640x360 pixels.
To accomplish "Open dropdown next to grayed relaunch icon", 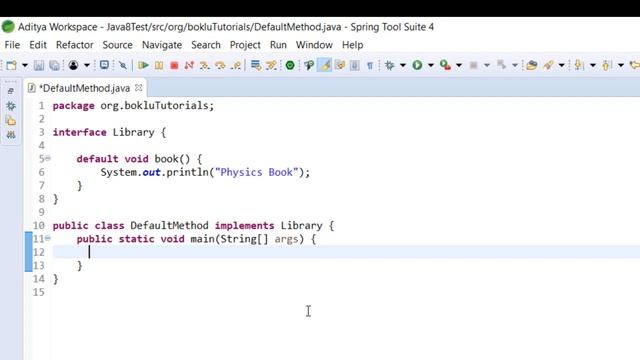I will click(x=515, y=65).
